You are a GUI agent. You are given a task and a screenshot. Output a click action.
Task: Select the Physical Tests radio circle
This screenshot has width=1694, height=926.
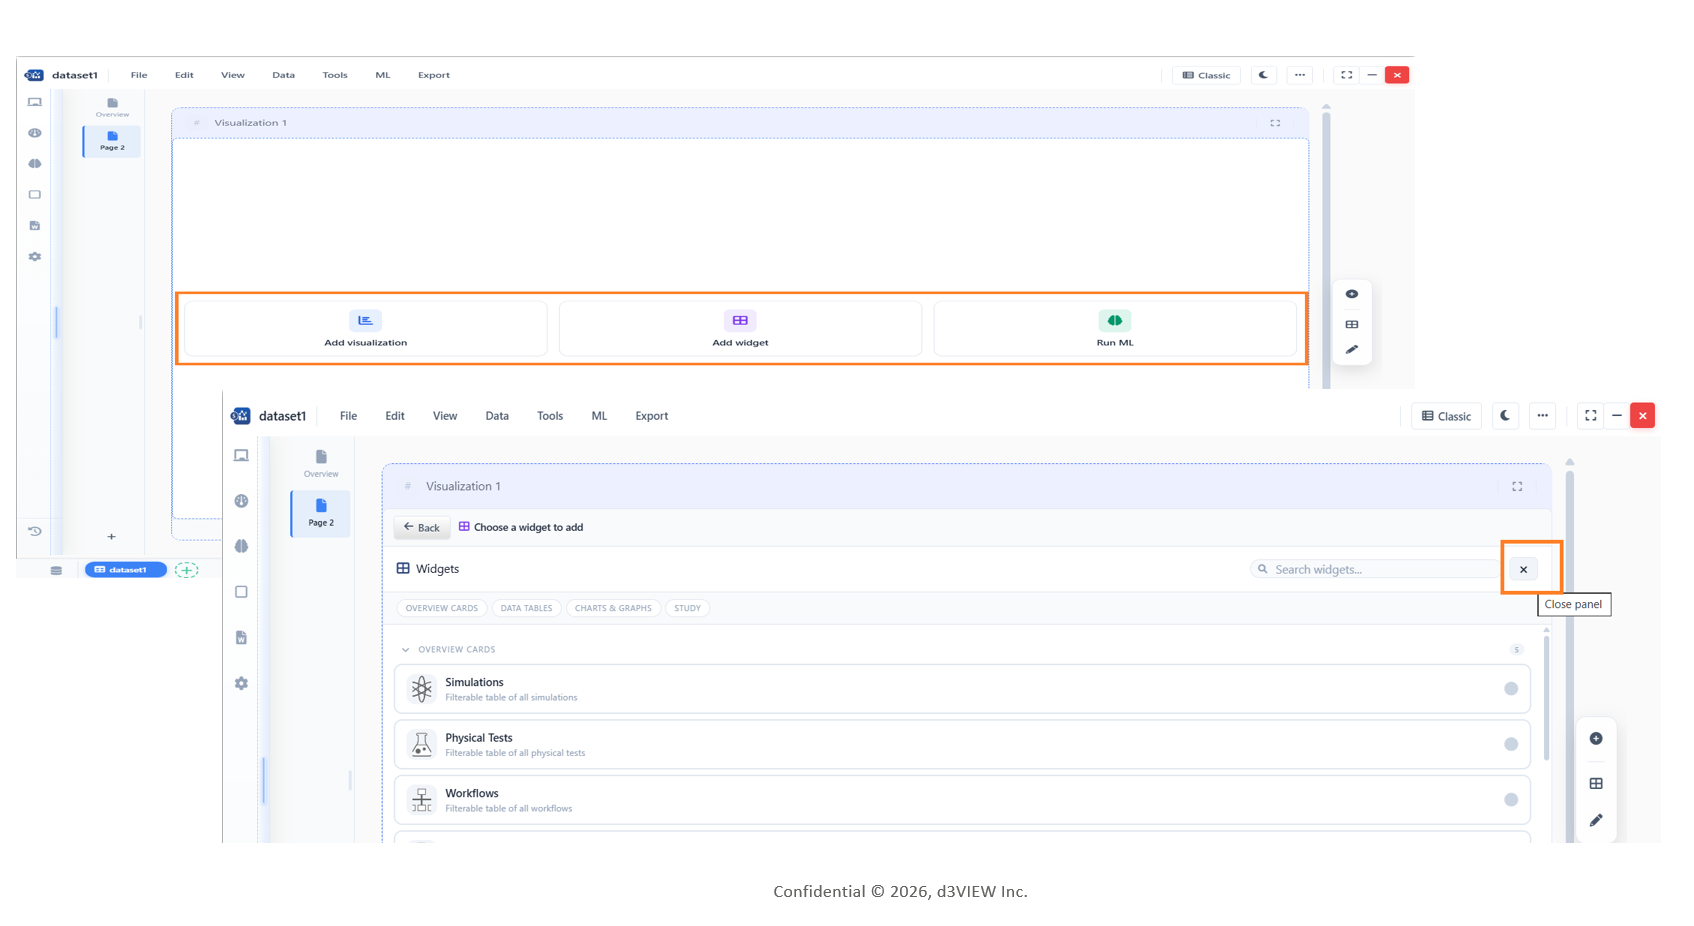(x=1511, y=744)
